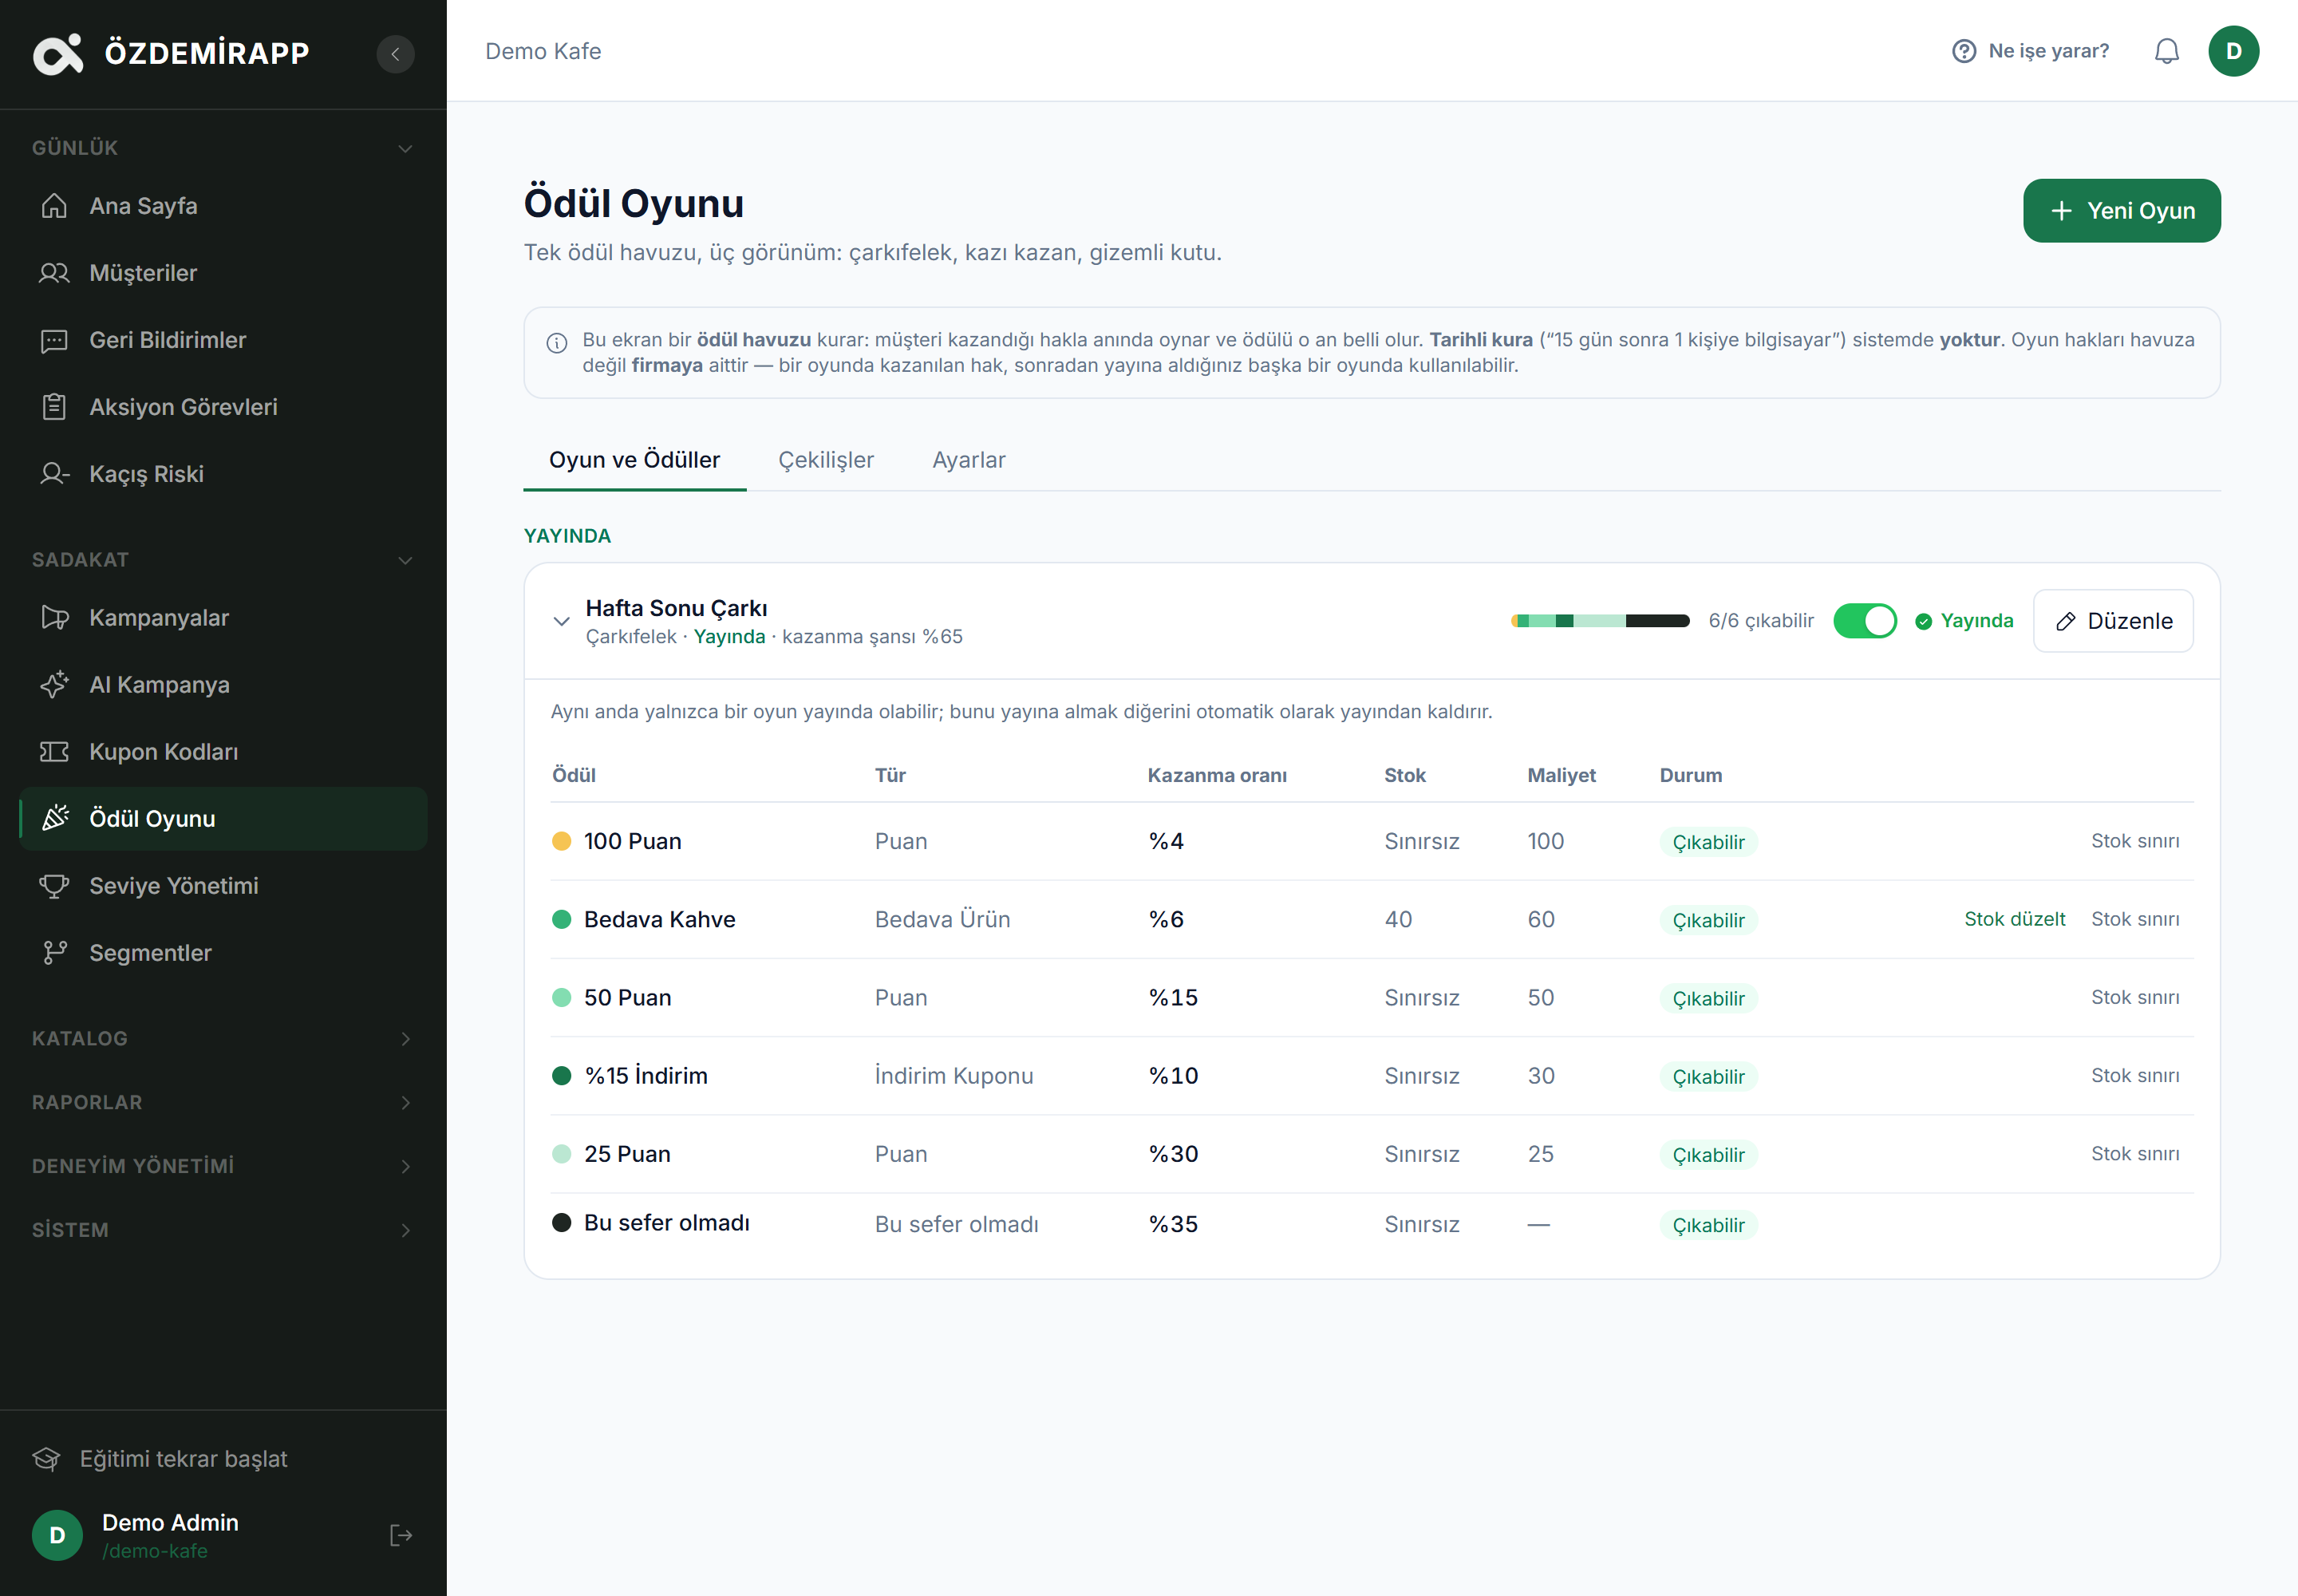Click Stok sınırı in 100 Puan row
2298x1596 pixels.
click(2135, 841)
